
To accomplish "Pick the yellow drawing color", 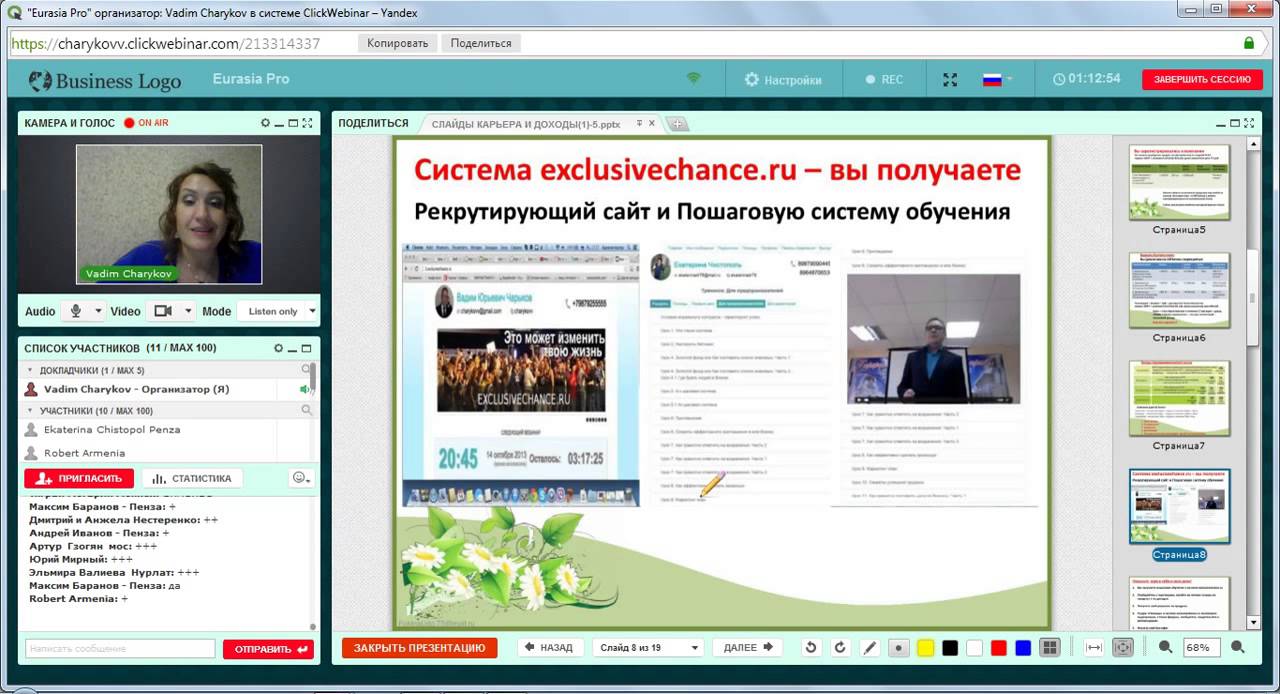I will pyautogui.click(x=925, y=648).
